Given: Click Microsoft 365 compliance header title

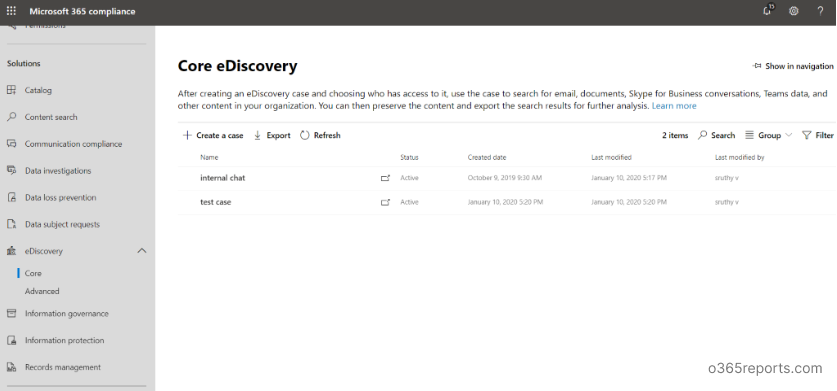Looking at the screenshot, I should [82, 11].
